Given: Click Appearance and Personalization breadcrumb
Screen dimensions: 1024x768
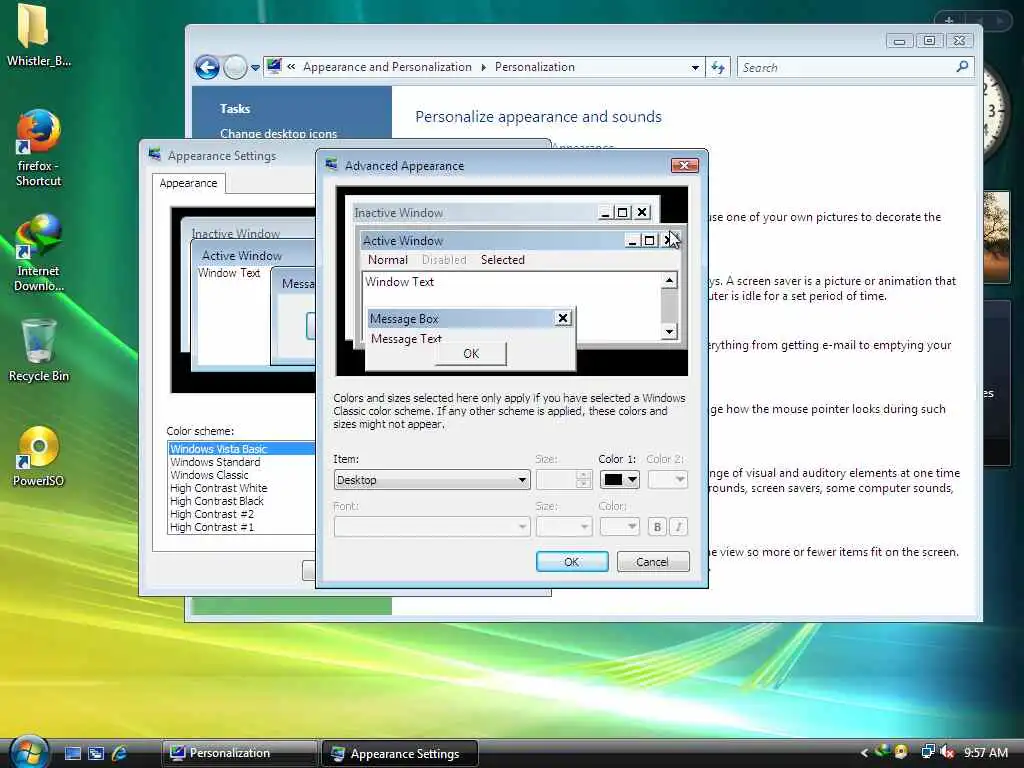Looking at the screenshot, I should click(x=387, y=67).
